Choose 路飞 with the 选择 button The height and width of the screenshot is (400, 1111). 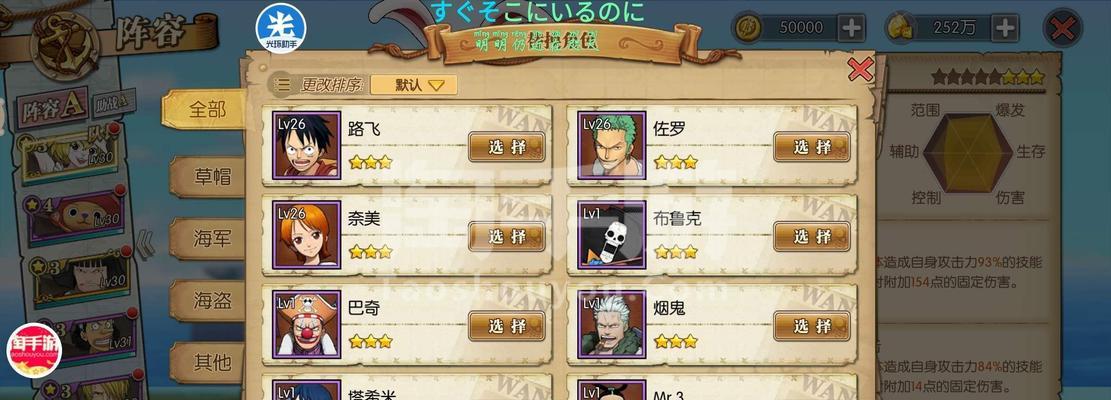pyautogui.click(x=507, y=147)
